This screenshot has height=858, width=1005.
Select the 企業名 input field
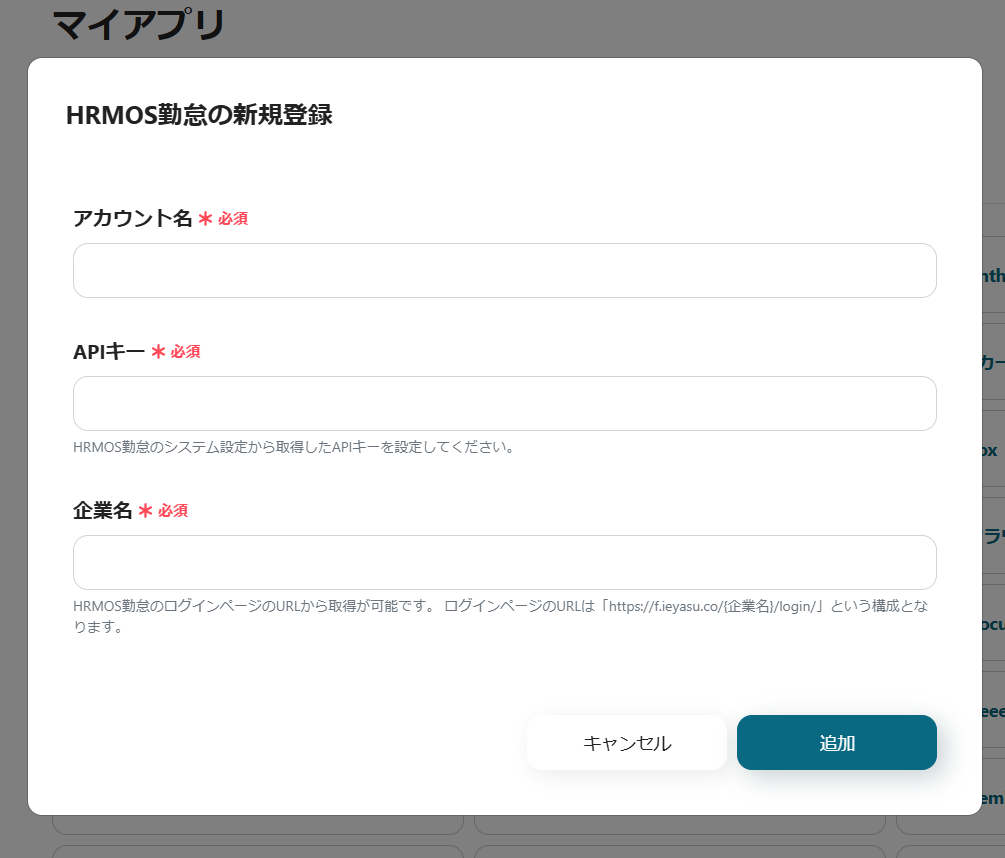point(504,563)
